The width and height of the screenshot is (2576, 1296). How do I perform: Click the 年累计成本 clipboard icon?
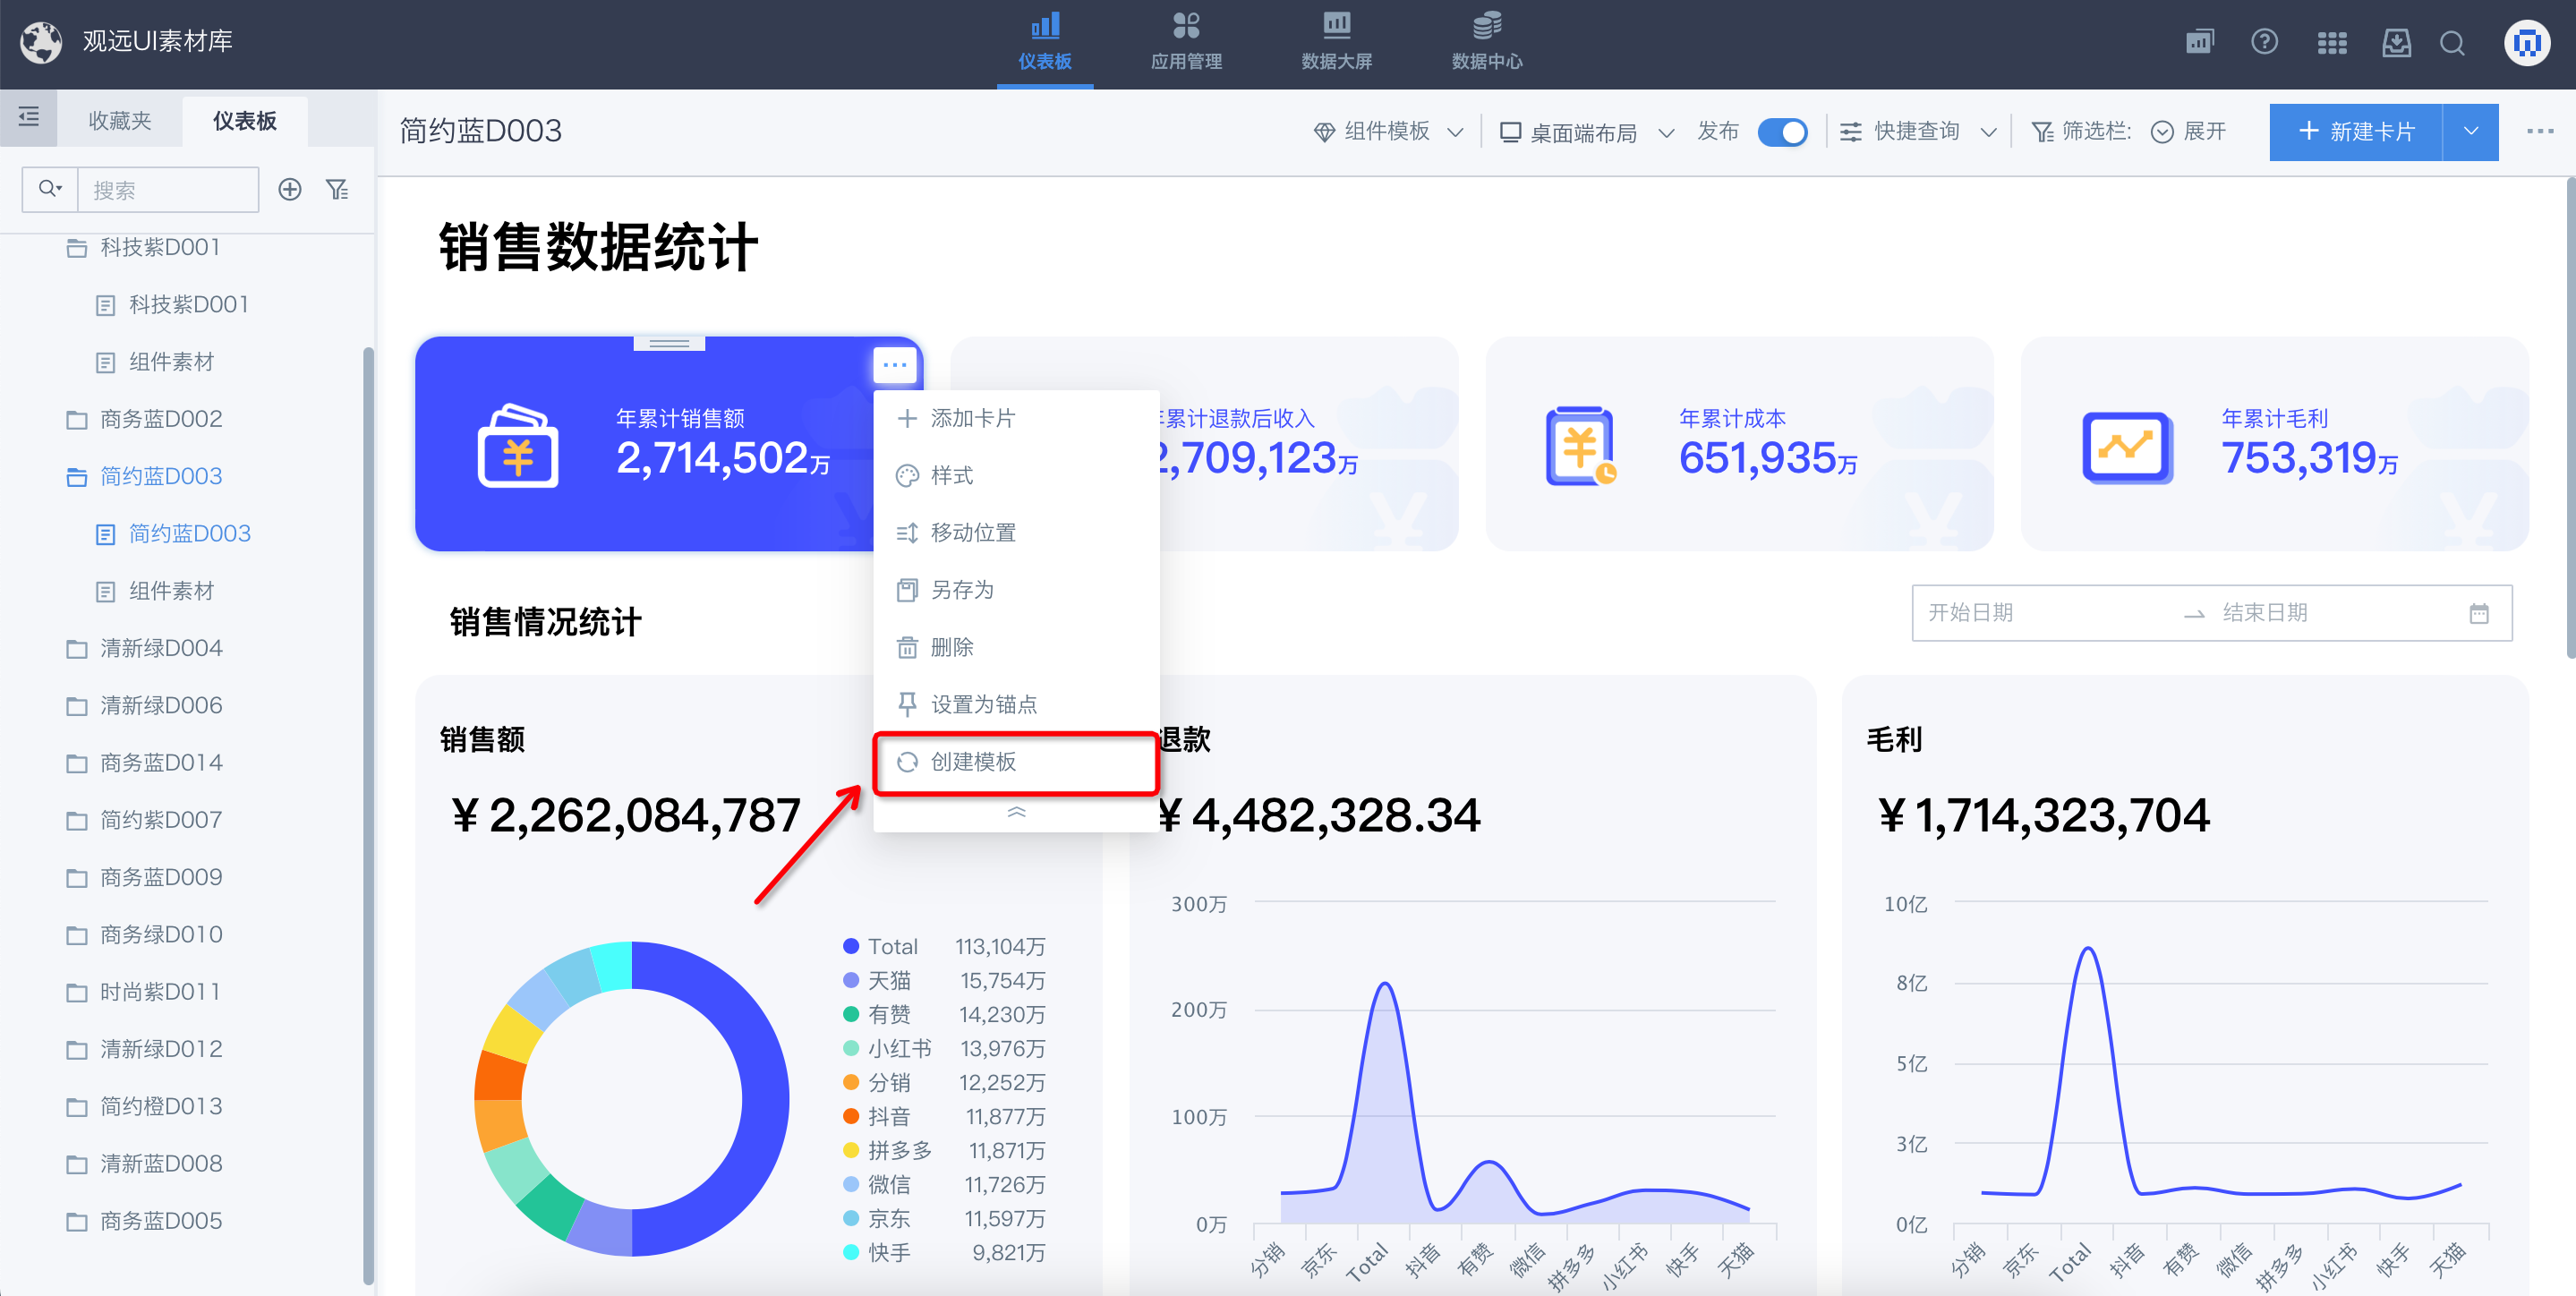click(x=1581, y=446)
